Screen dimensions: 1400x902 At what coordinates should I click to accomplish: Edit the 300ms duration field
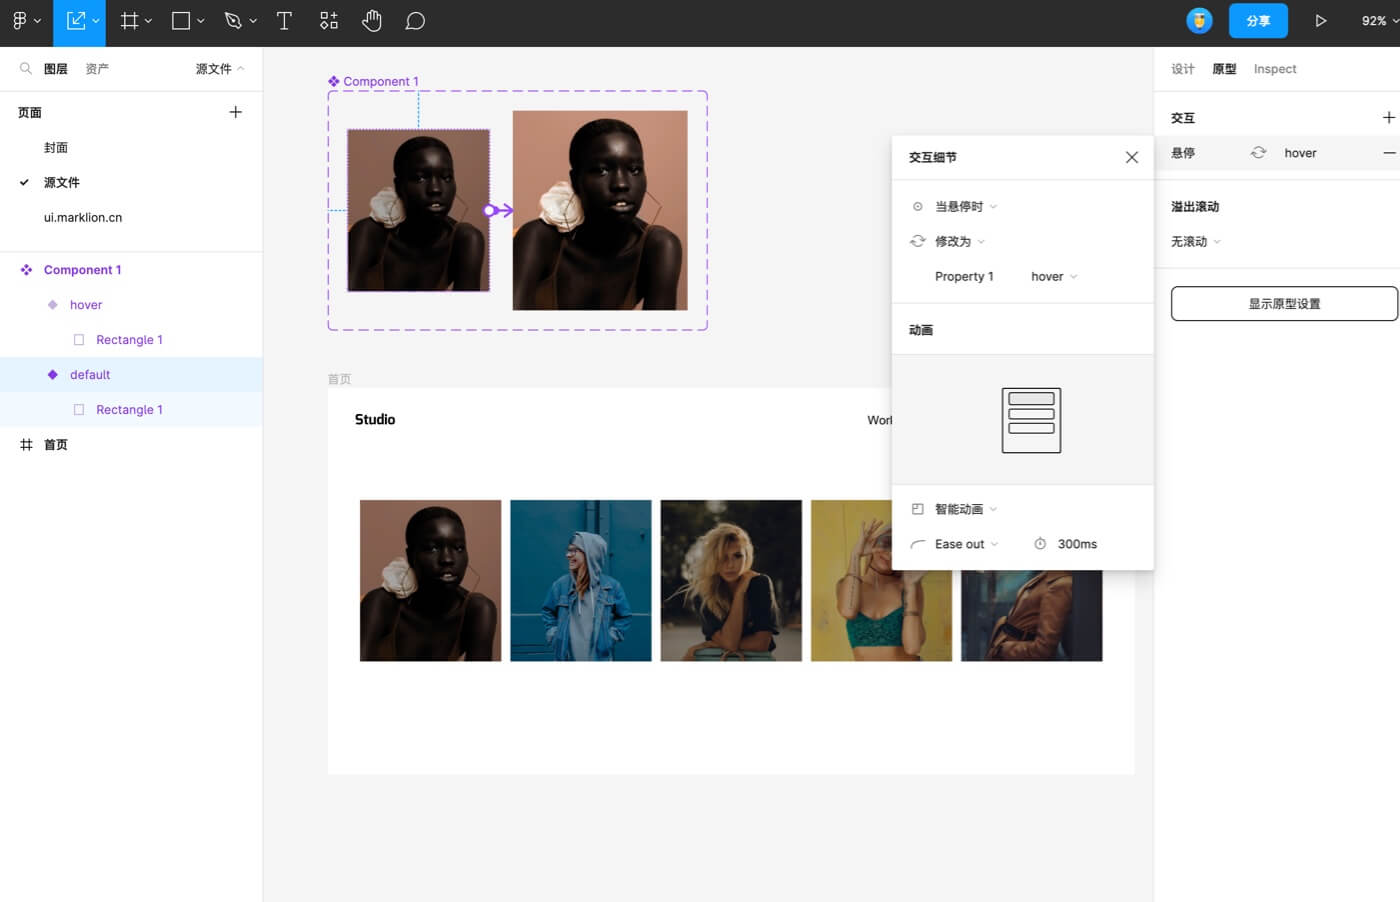click(1077, 544)
